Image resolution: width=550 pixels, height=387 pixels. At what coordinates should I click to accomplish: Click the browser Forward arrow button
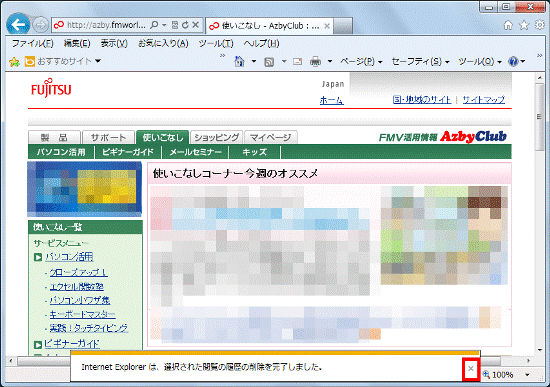tap(40, 25)
